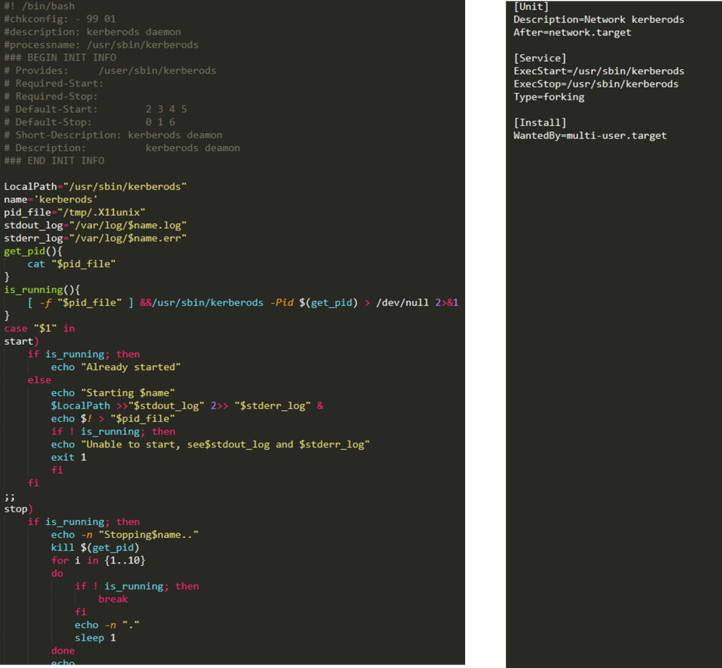Click the '#processname: /usr/sbin/kerberods' line
The width and height of the screenshot is (722, 668).
[x=101, y=45]
